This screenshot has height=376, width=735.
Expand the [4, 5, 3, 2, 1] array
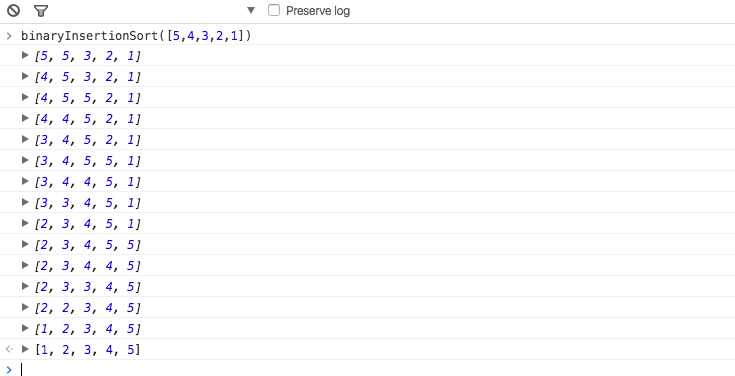click(x=25, y=76)
